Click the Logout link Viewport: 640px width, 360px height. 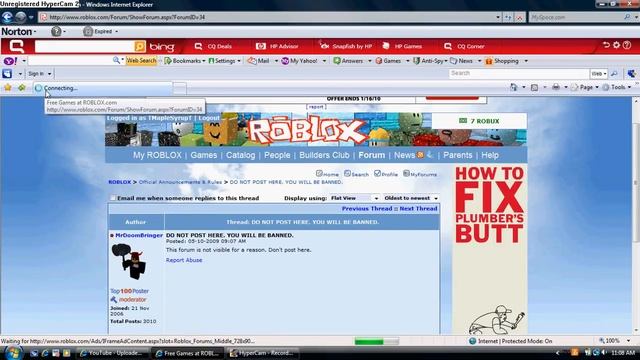pyautogui.click(x=209, y=118)
